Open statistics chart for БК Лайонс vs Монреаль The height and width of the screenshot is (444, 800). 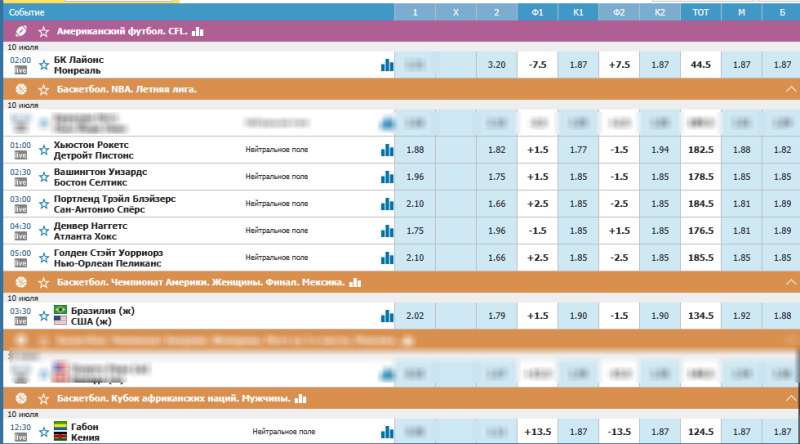(x=386, y=65)
